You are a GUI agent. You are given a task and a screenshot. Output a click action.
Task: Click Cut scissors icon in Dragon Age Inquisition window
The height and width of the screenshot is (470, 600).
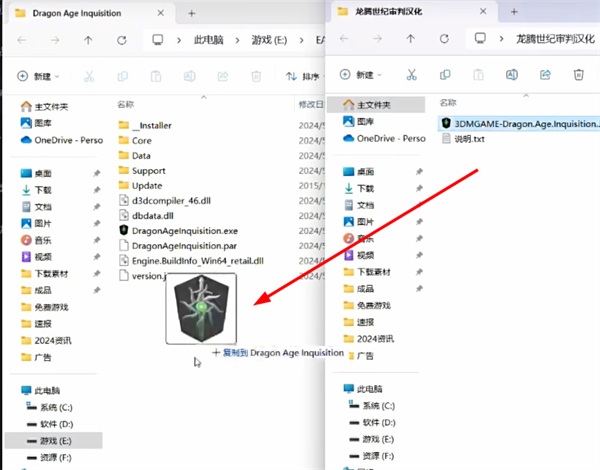click(x=89, y=76)
